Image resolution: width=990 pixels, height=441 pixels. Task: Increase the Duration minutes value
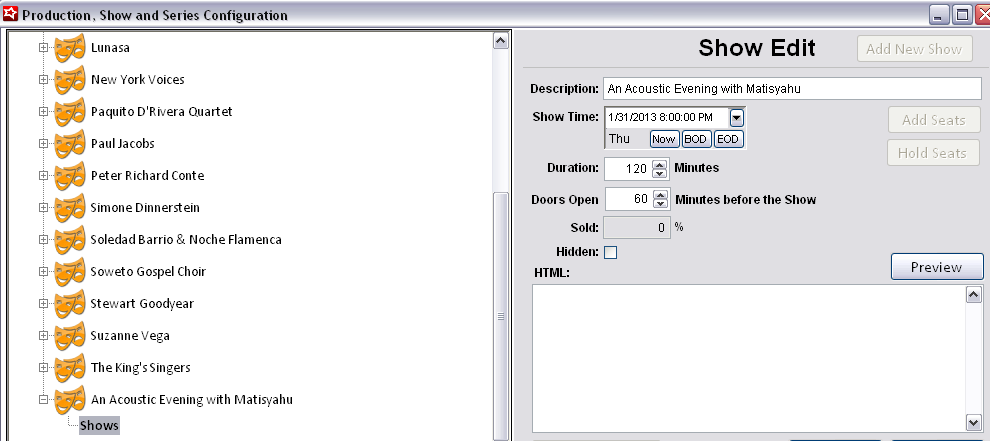pos(659,163)
